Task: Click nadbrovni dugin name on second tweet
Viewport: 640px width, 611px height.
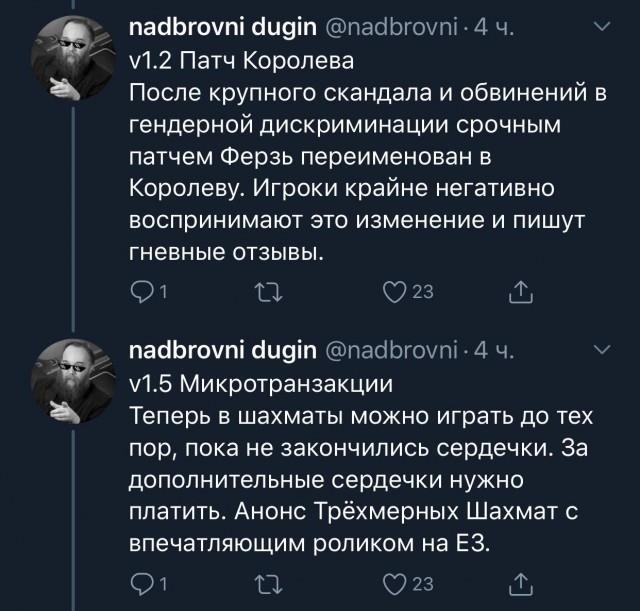Action: (x=223, y=350)
